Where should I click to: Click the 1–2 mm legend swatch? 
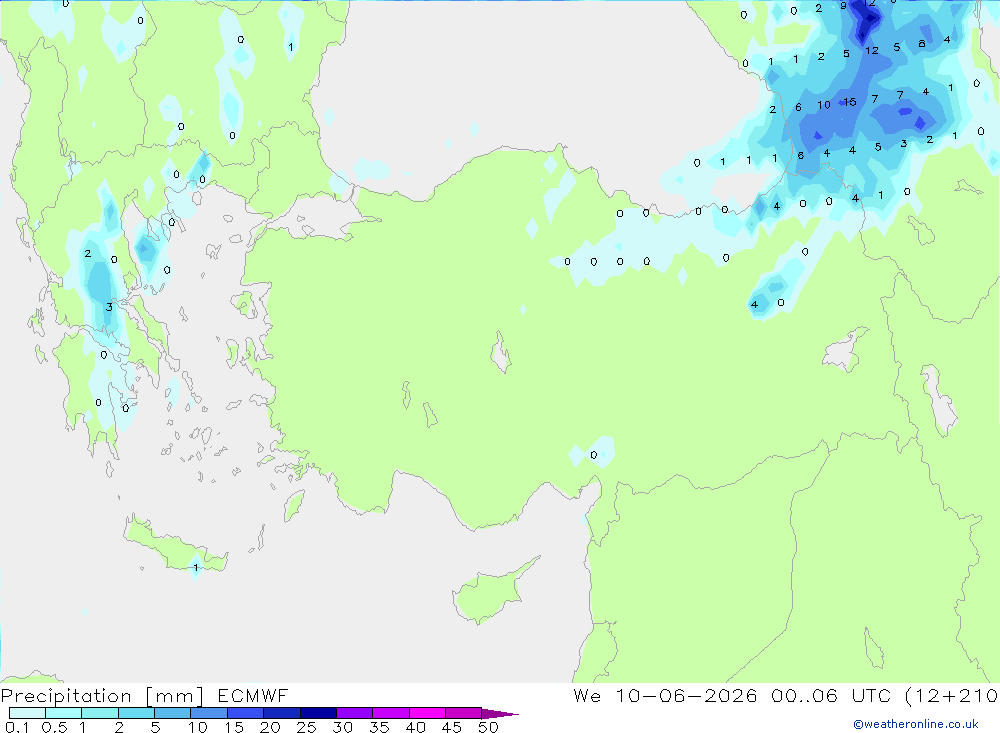point(99,713)
